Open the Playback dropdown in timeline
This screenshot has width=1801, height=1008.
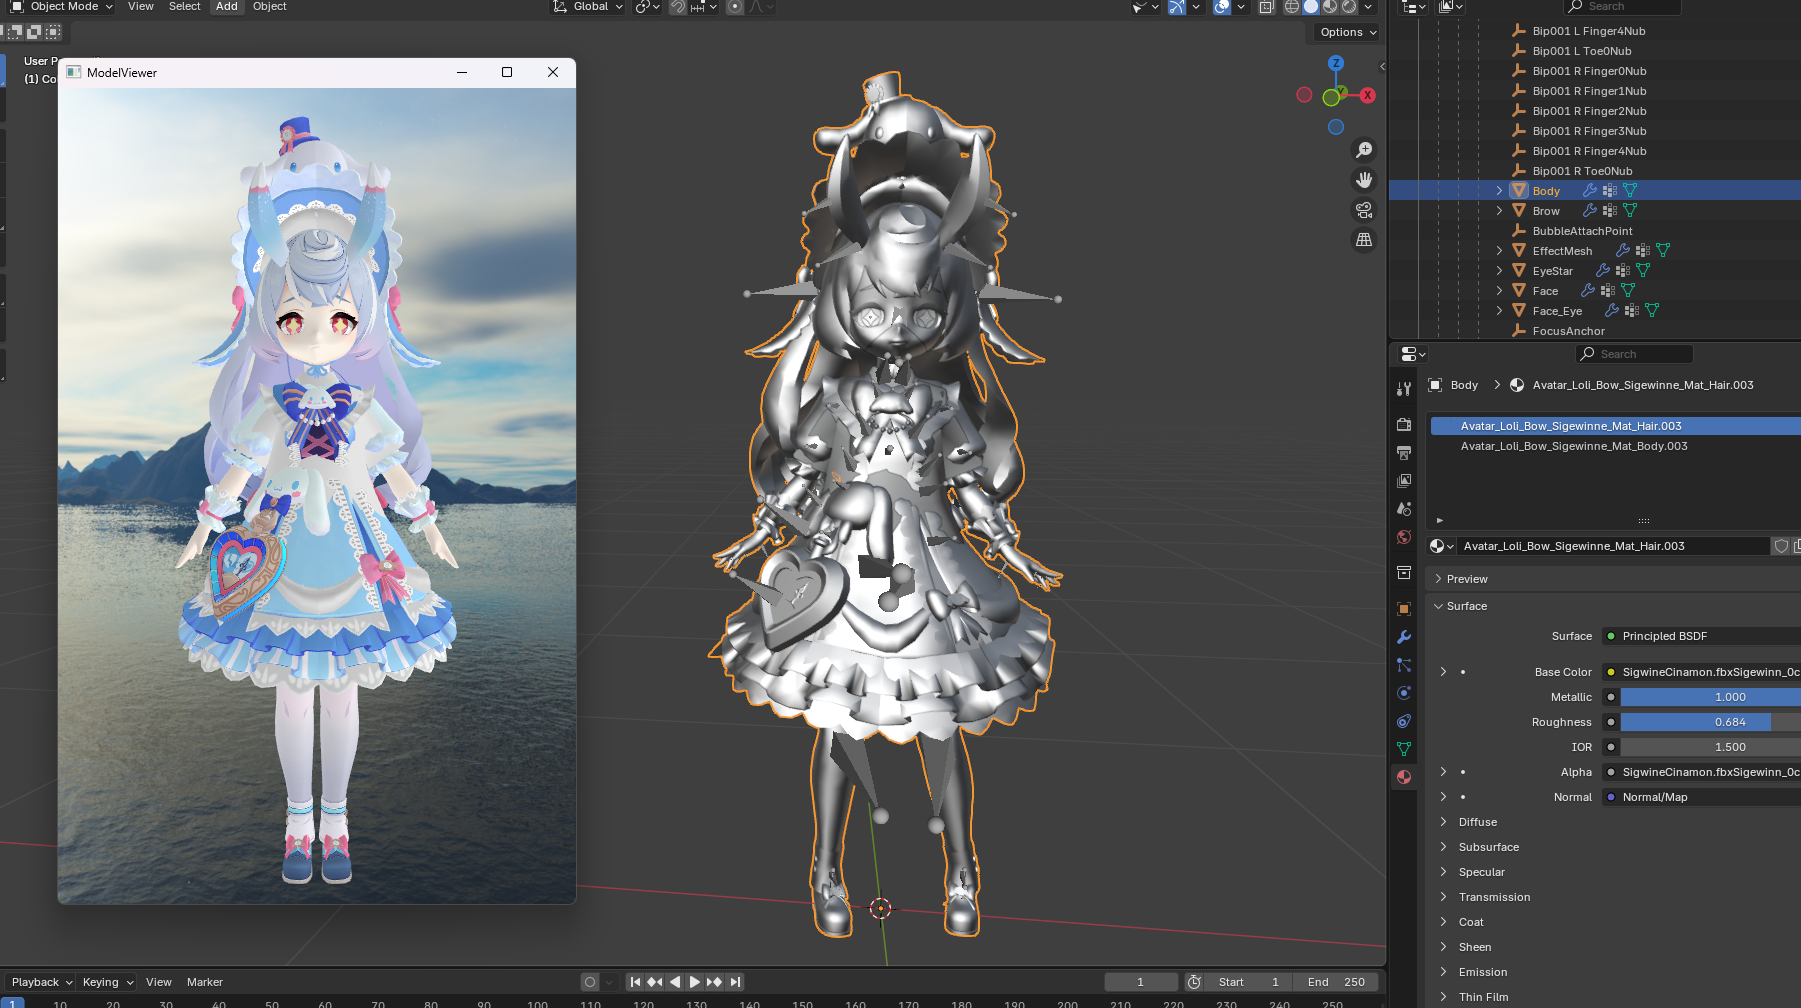coord(42,982)
